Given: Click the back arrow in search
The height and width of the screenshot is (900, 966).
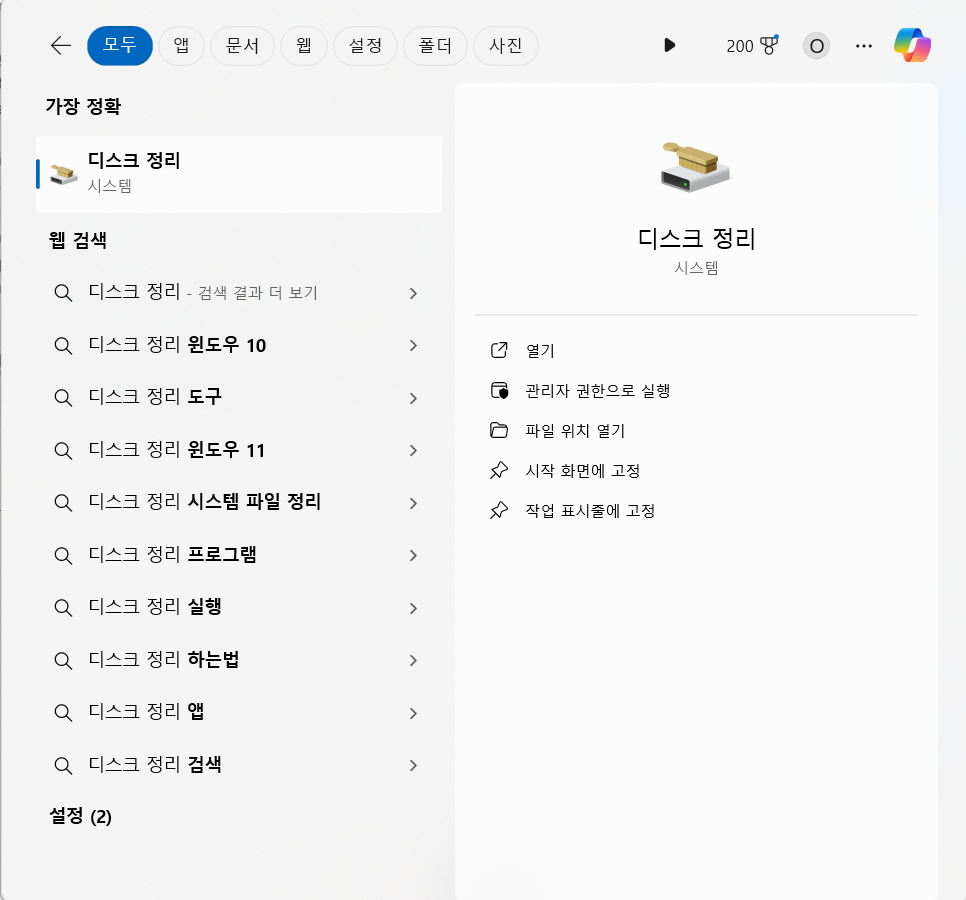Looking at the screenshot, I should pyautogui.click(x=60, y=45).
